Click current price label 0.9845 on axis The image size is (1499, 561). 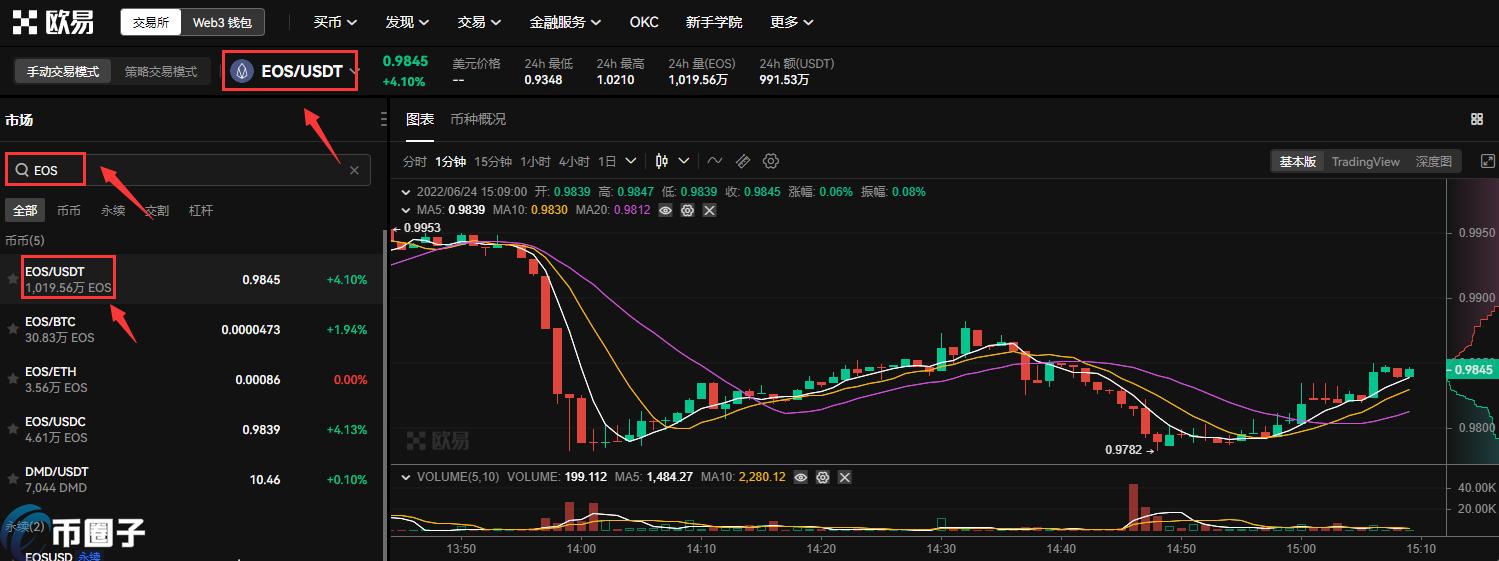(1472, 369)
